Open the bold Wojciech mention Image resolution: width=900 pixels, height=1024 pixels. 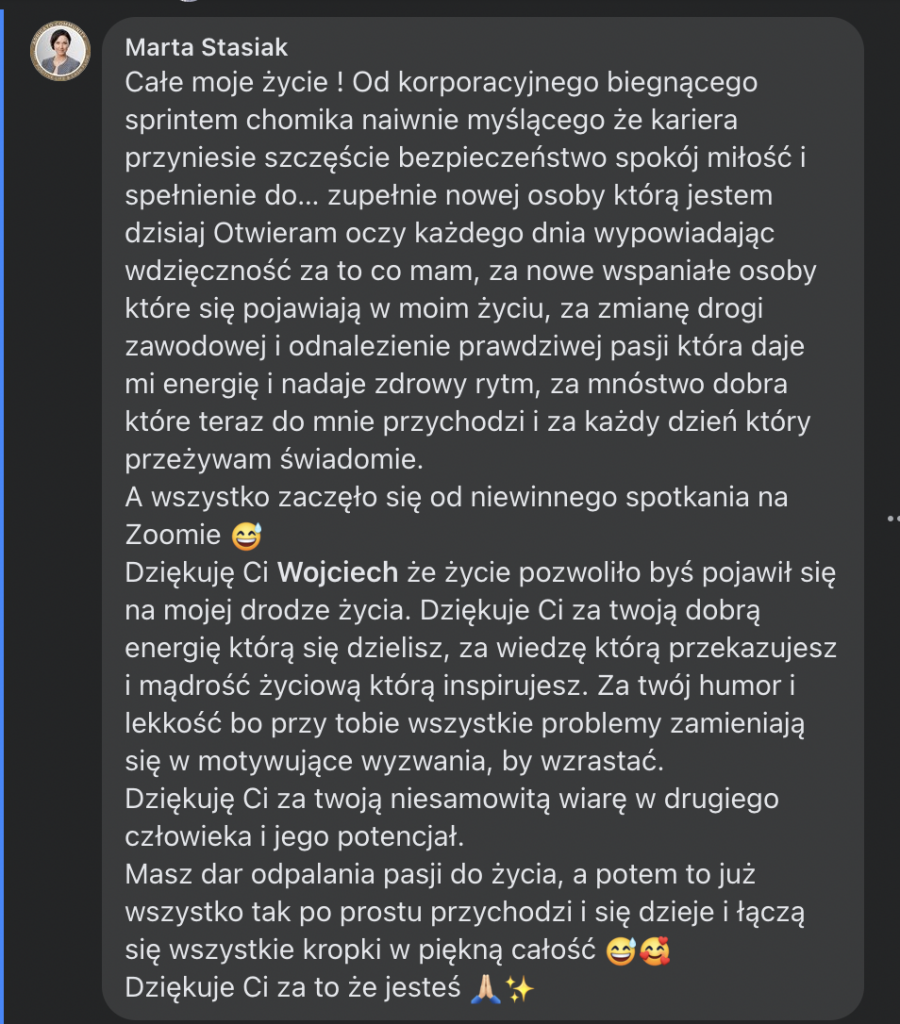click(x=338, y=573)
